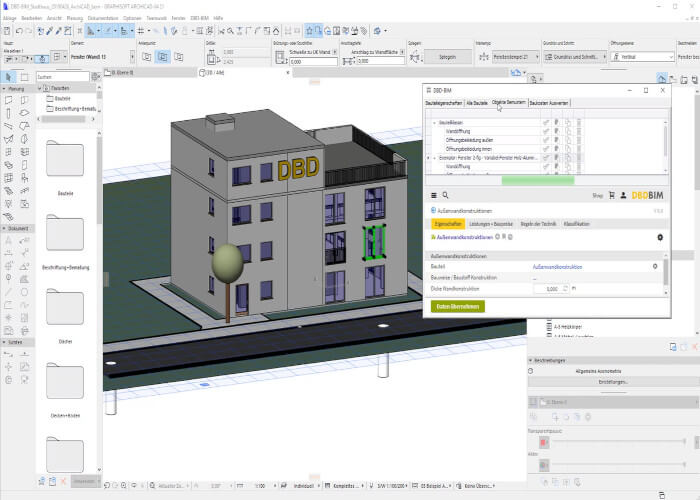Click gear icon beside Außenwandkonstruktionen heading
The height and width of the screenshot is (500, 700).
tap(660, 237)
